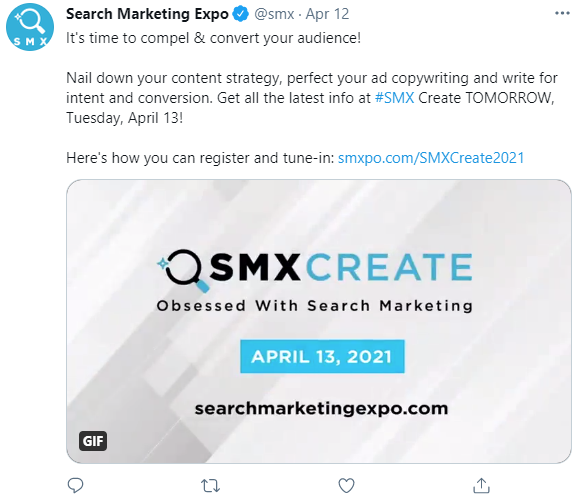
Task: Like the tweet with the heart icon
Action: click(x=346, y=485)
